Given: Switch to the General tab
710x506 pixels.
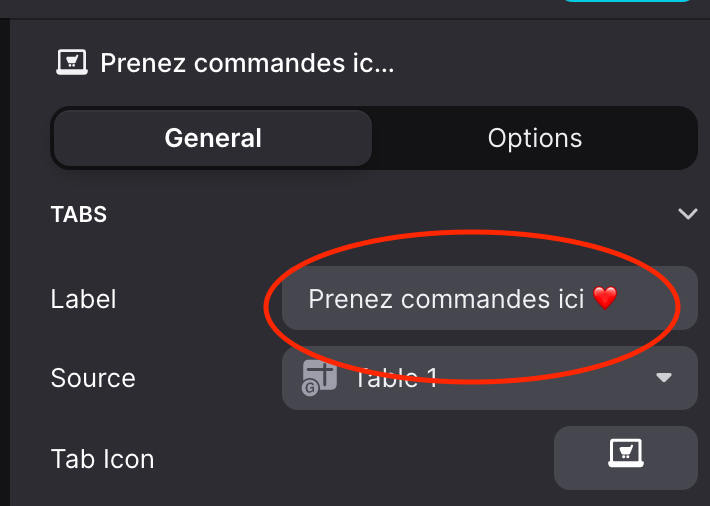Looking at the screenshot, I should (x=213, y=138).
